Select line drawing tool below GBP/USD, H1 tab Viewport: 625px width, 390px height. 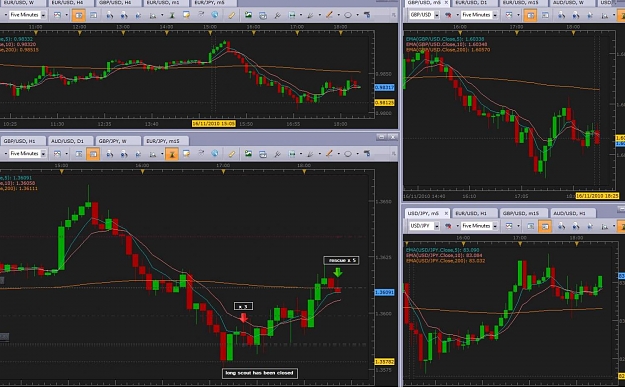tap(329, 154)
